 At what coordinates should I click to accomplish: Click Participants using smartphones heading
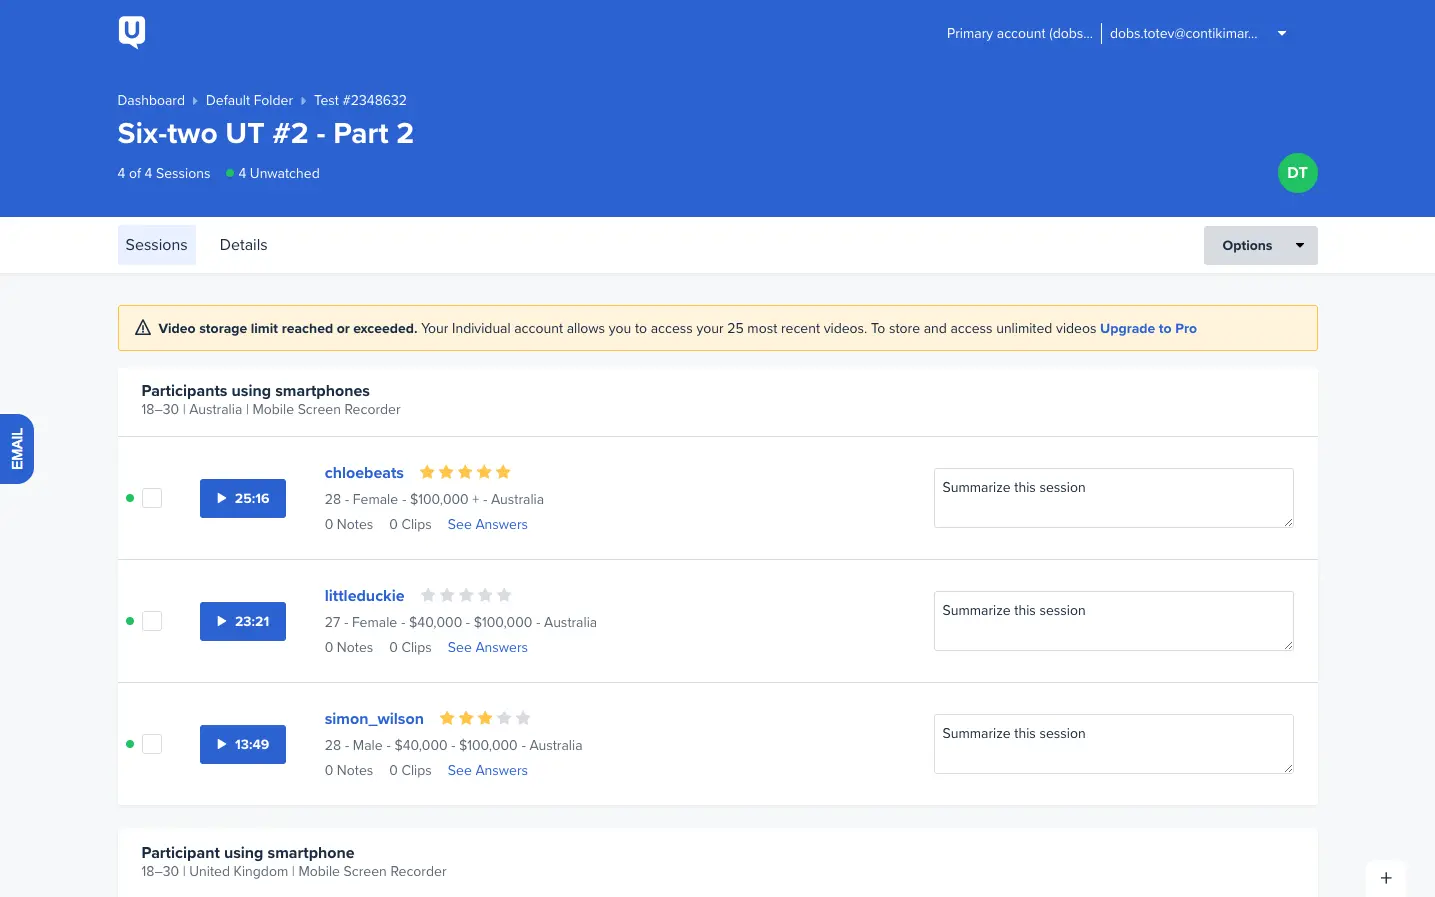coord(255,391)
